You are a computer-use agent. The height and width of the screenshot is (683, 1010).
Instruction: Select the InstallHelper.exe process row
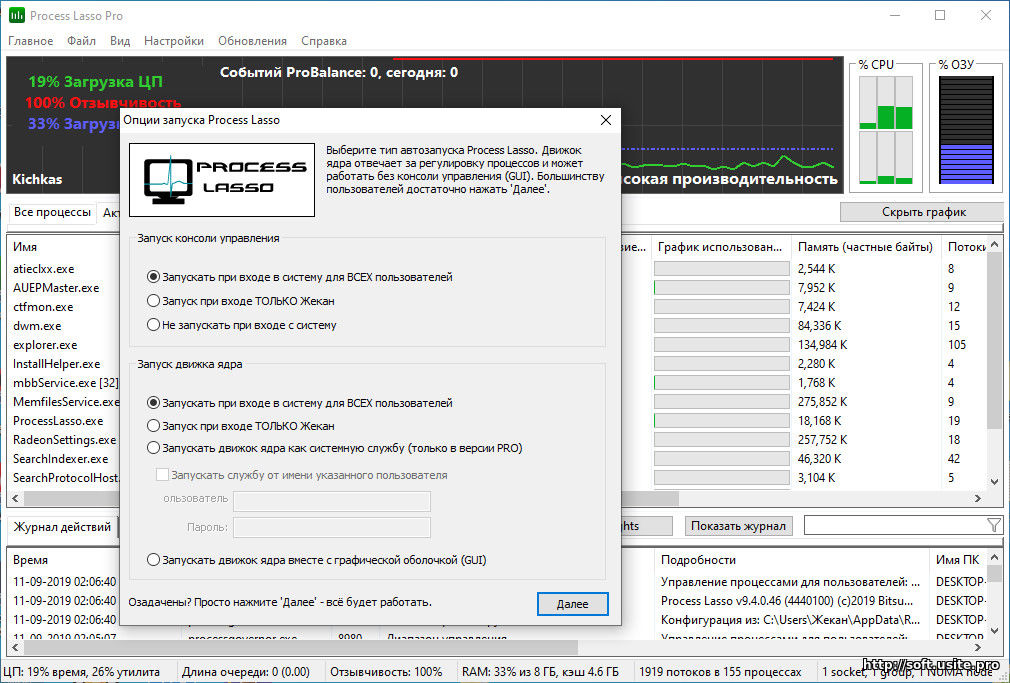click(57, 364)
